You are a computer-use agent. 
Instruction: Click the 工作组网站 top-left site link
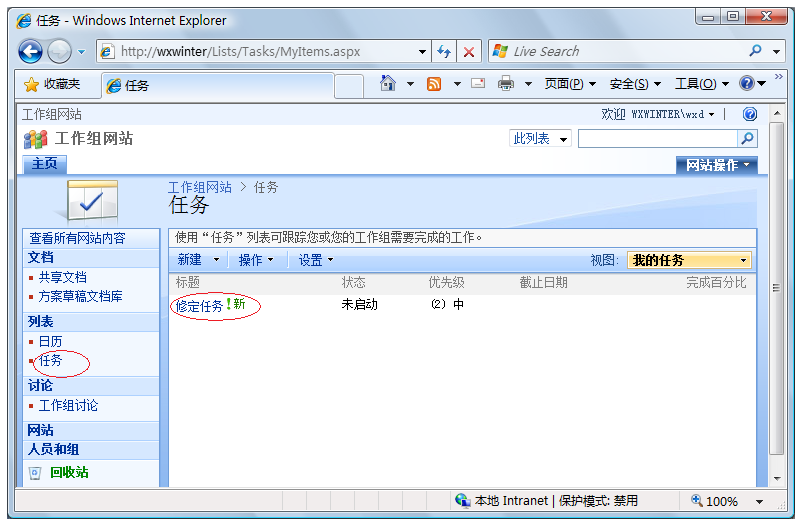[x=51, y=114]
